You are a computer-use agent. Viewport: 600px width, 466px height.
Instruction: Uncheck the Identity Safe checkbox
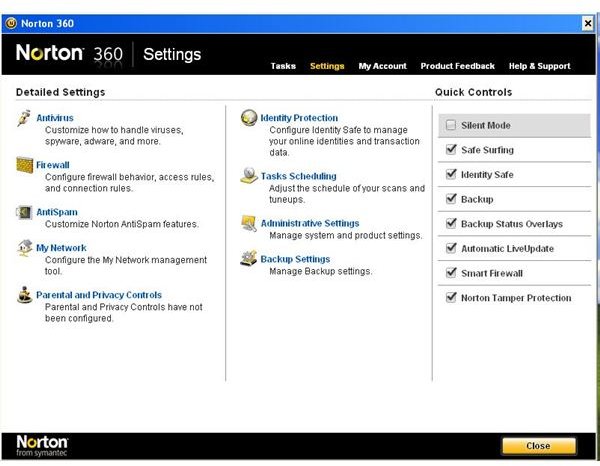tap(451, 174)
